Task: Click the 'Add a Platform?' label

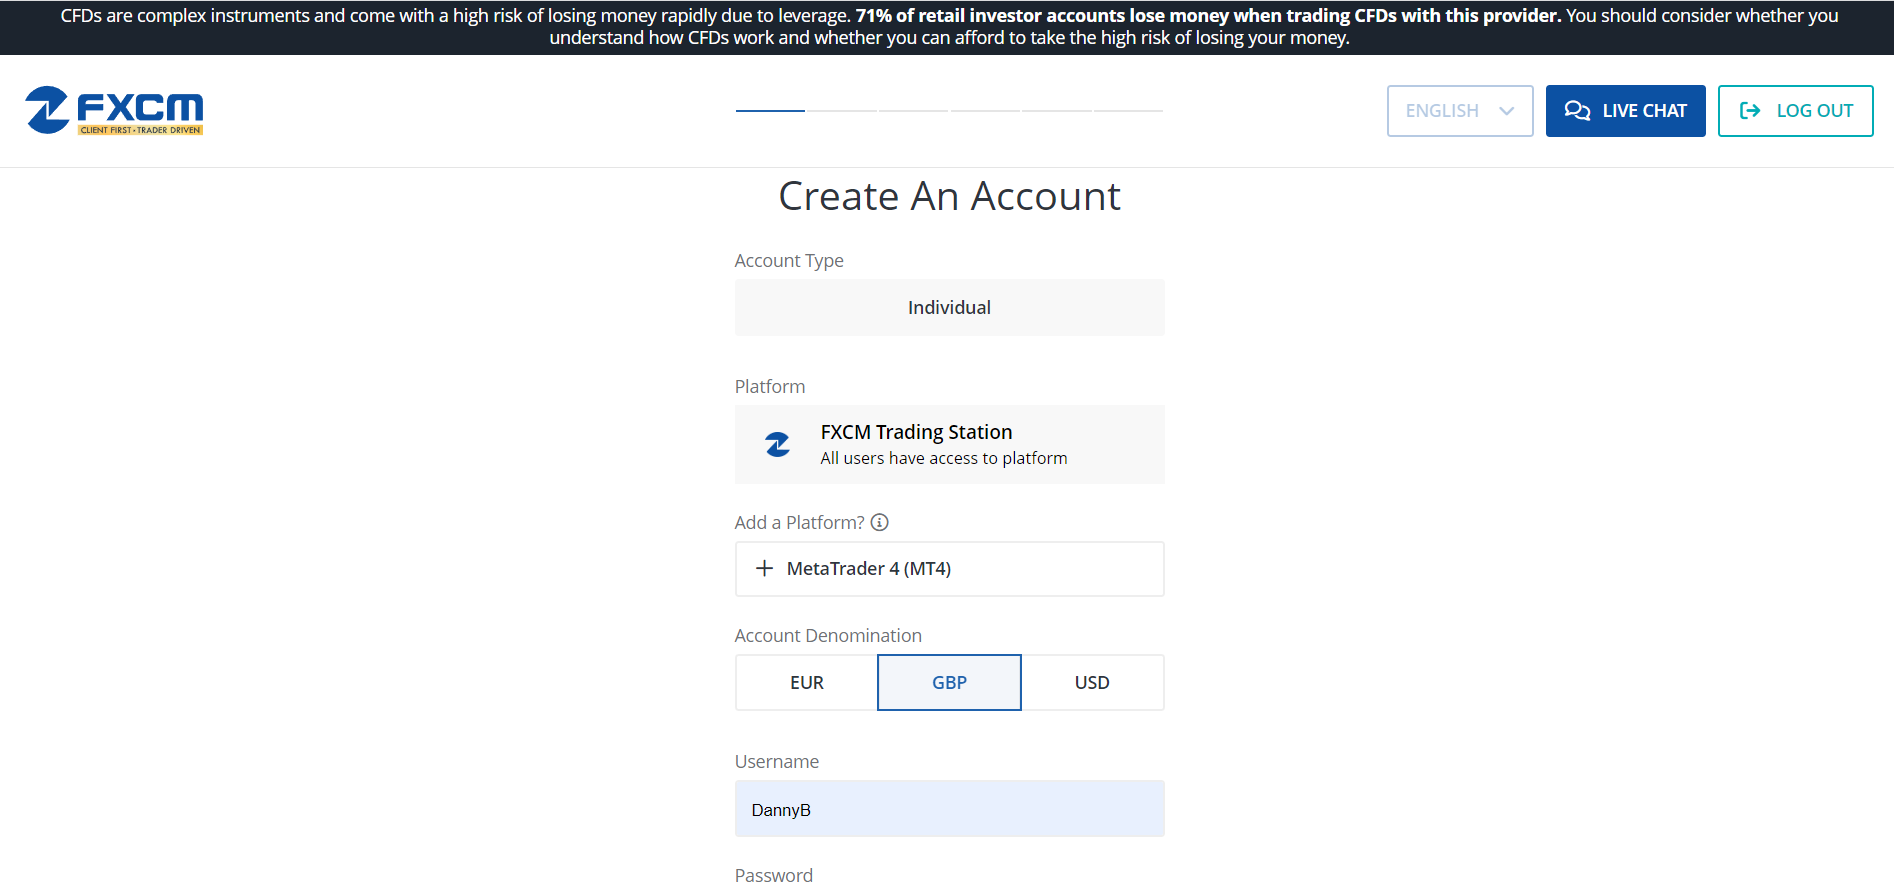Action: click(x=800, y=522)
